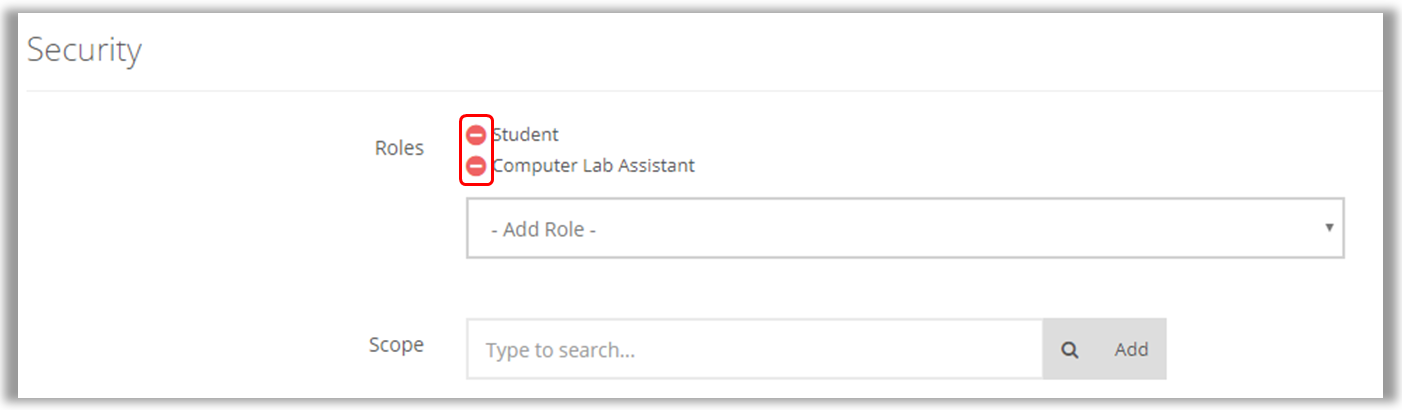Delete Computer Lab Assistant using its minus icon
The height and width of the screenshot is (410, 1402).
pyautogui.click(x=476, y=166)
